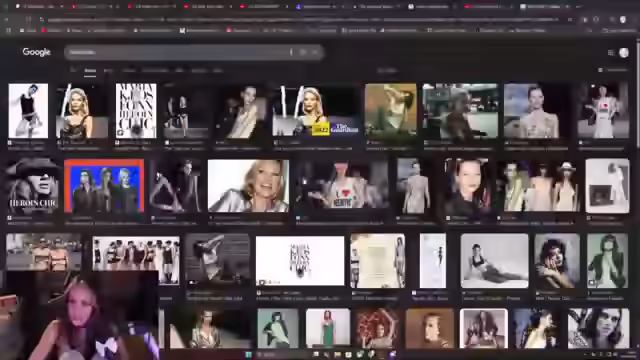
Task: Bookmark this page with star icon
Action: 570,19
